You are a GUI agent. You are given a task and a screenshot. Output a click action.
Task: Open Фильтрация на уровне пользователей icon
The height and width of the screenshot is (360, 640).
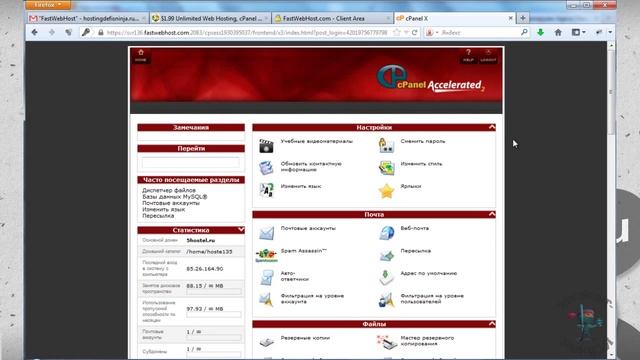386,300
